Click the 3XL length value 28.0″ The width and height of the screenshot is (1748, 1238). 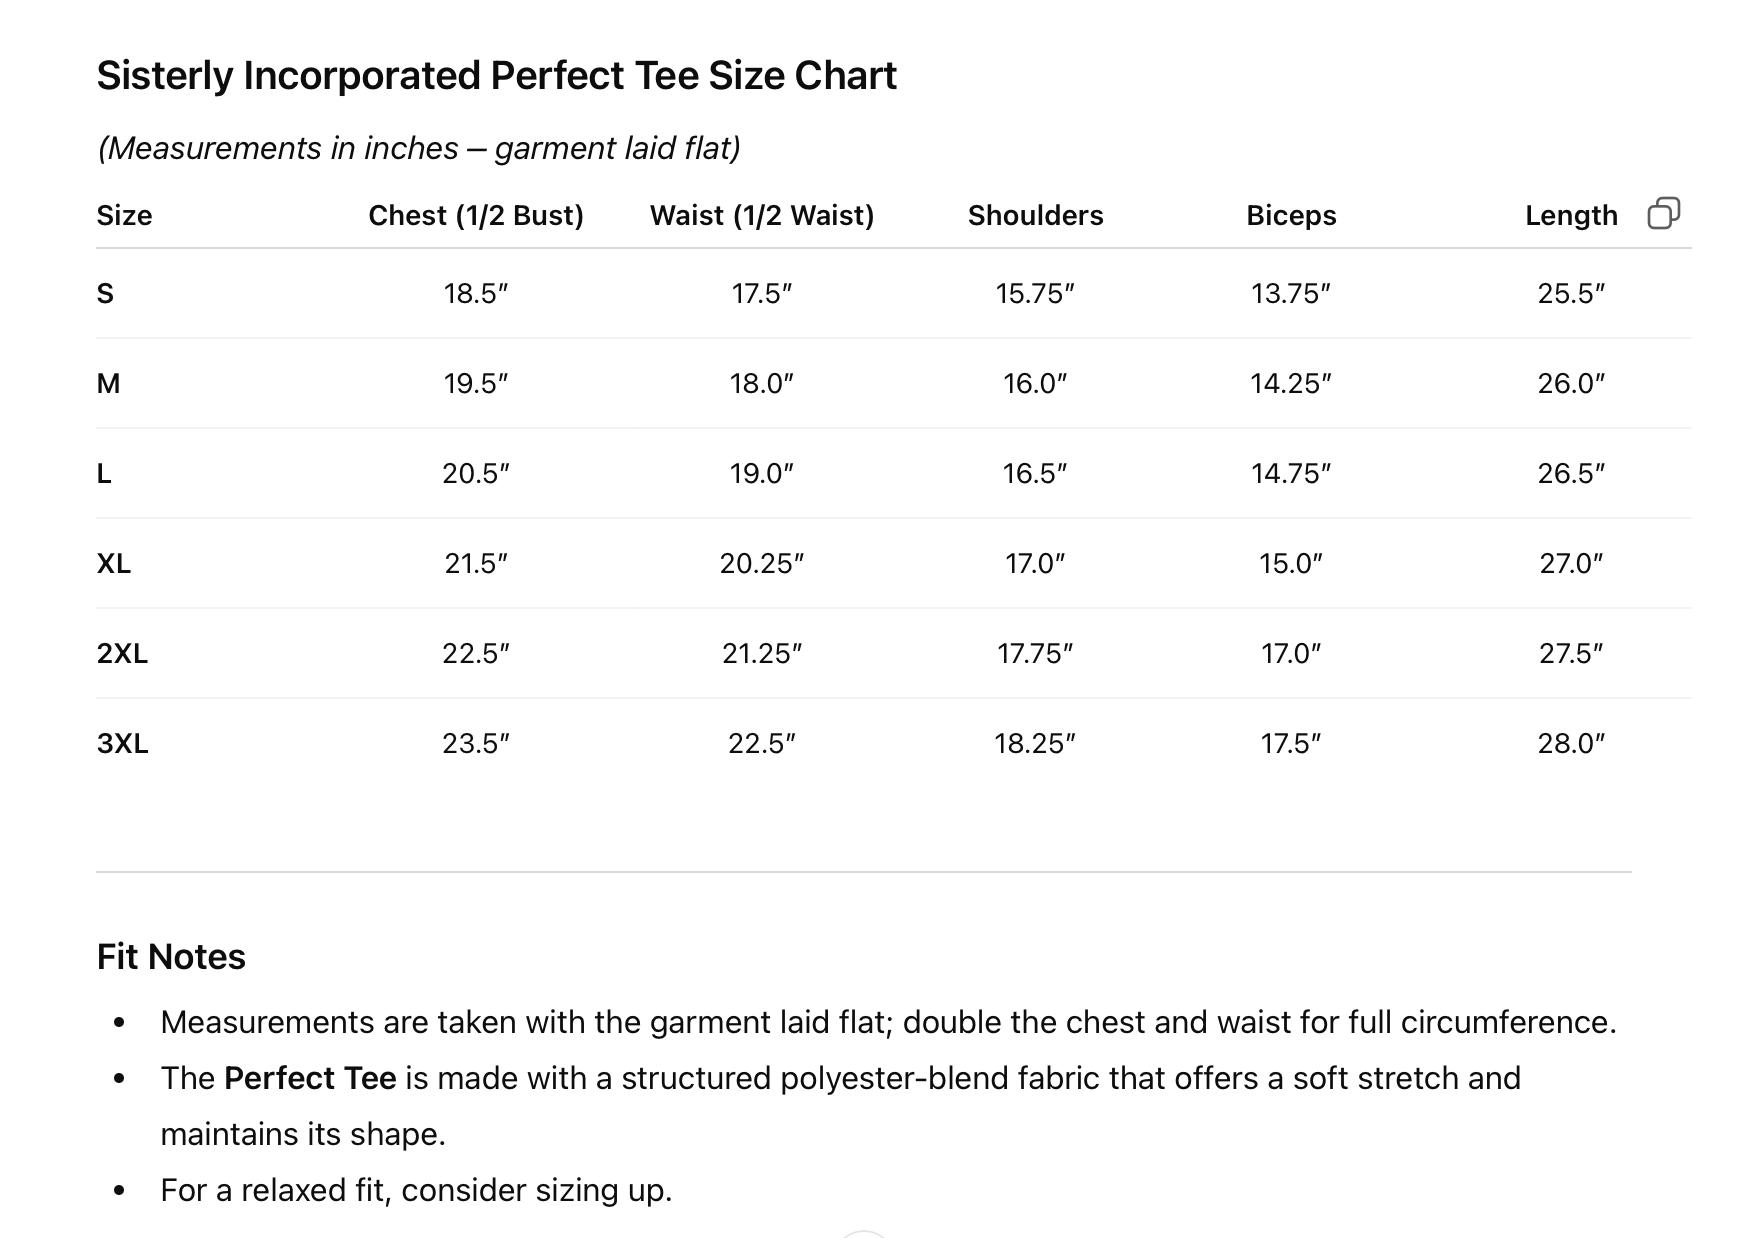pos(1571,743)
